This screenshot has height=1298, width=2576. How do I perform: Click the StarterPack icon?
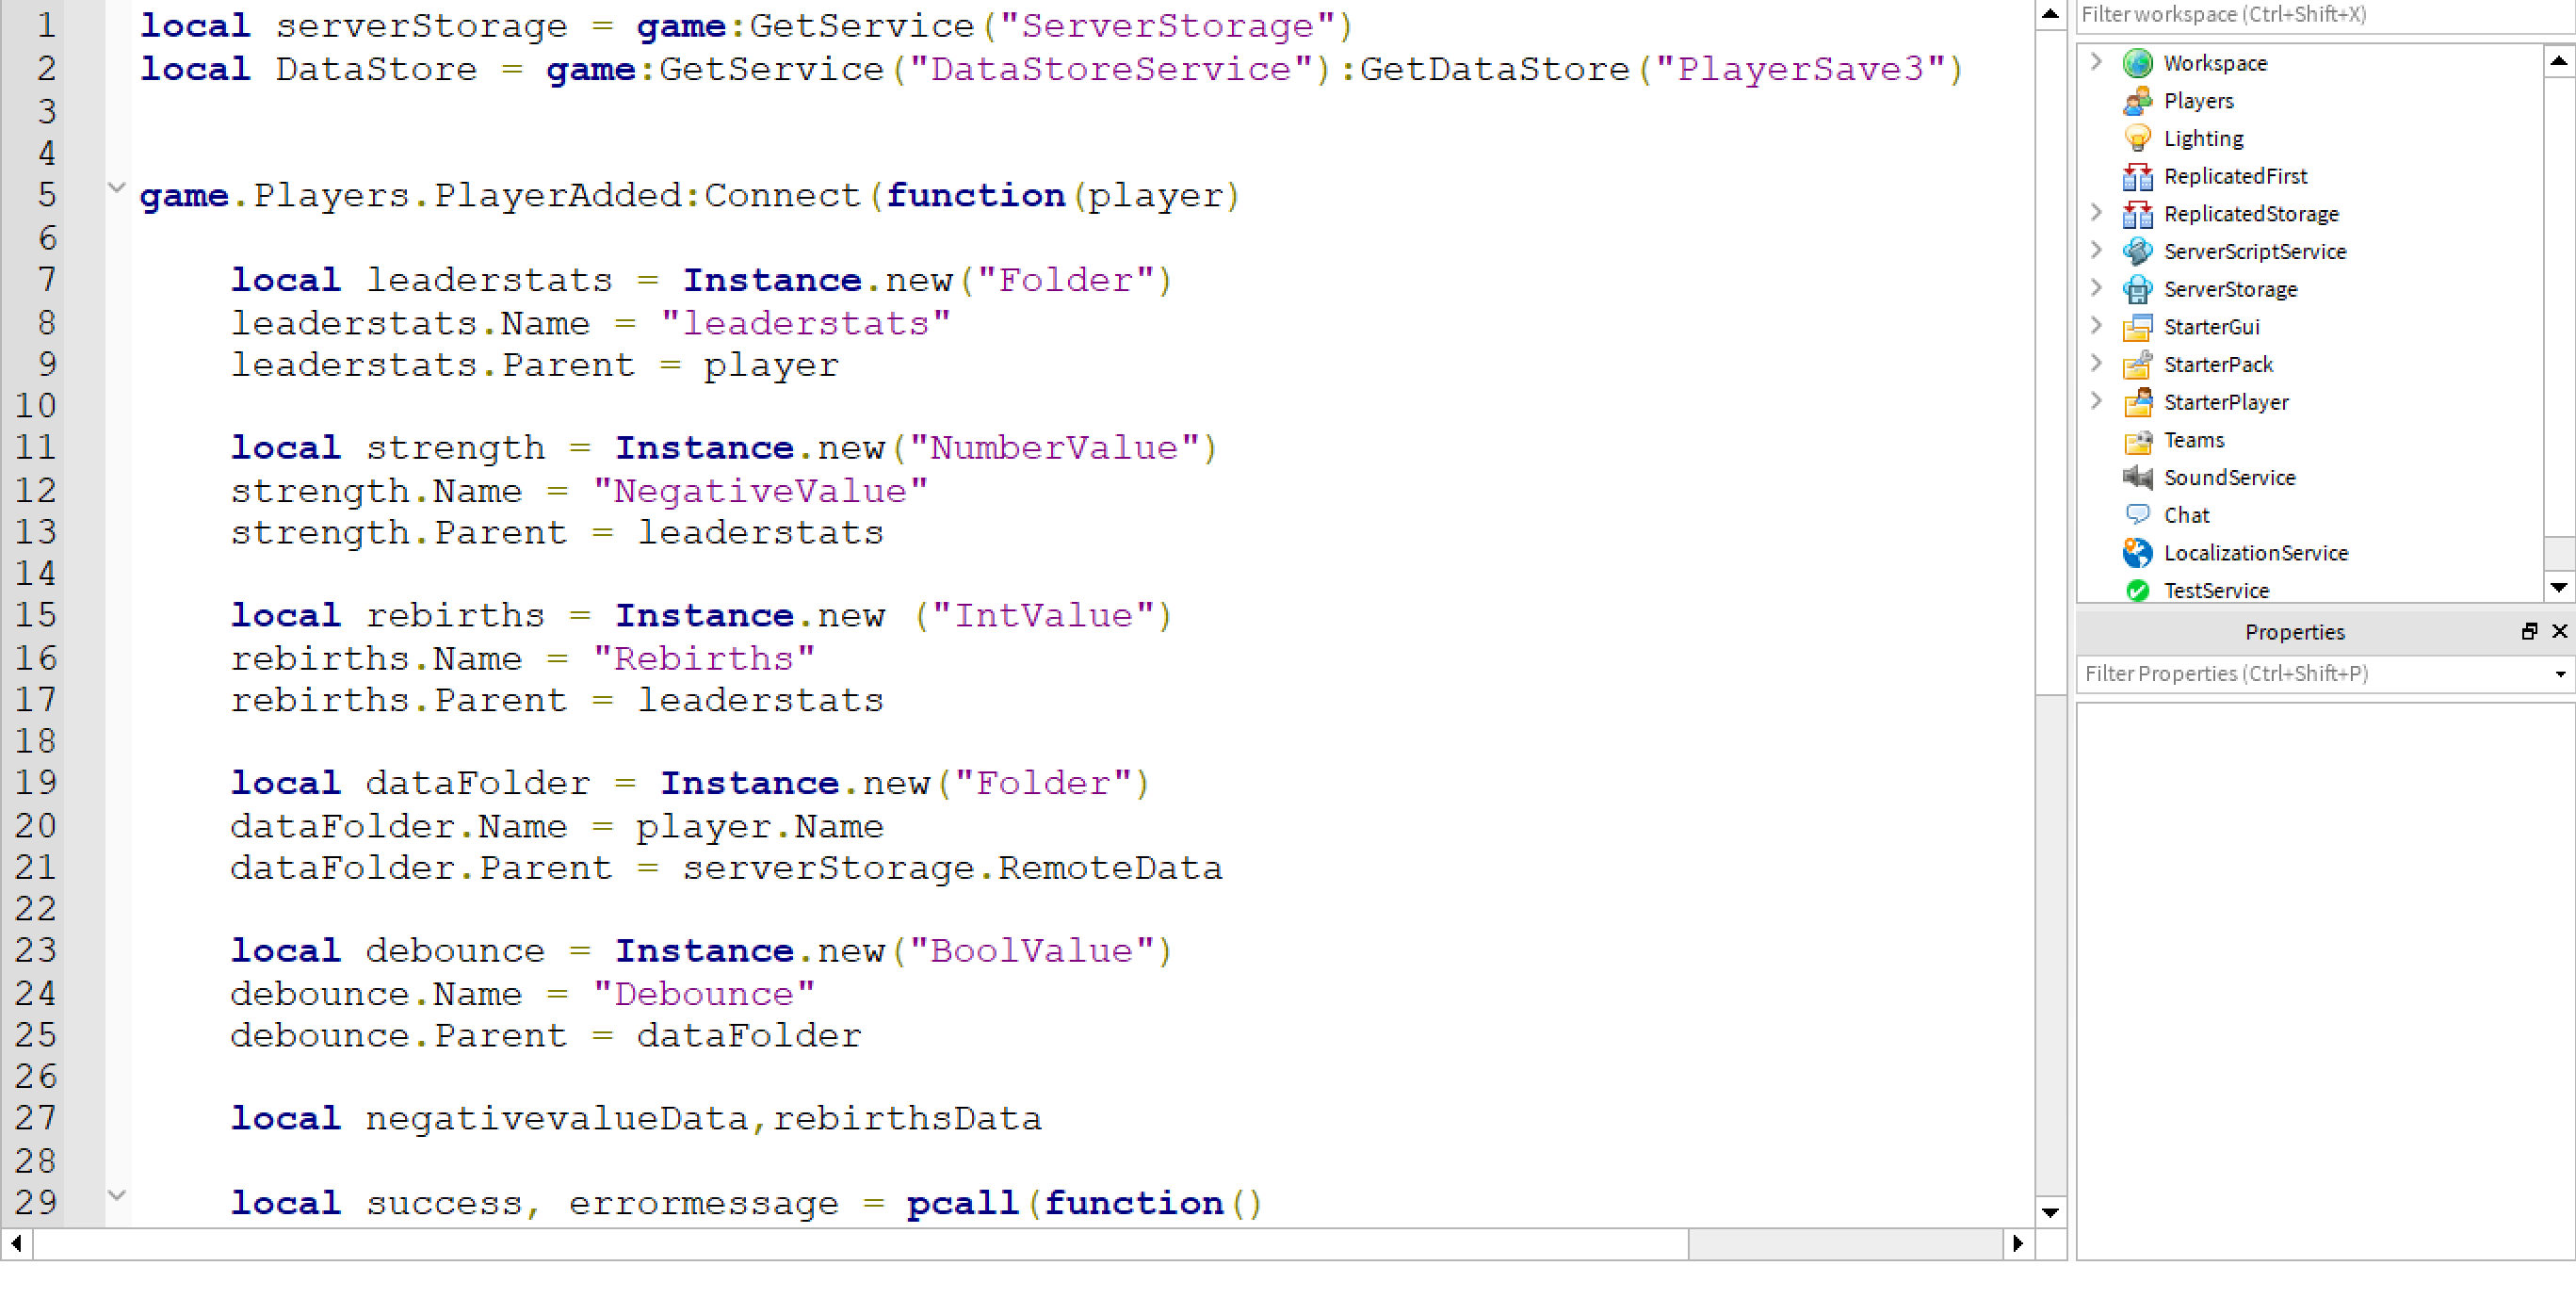click(2137, 364)
